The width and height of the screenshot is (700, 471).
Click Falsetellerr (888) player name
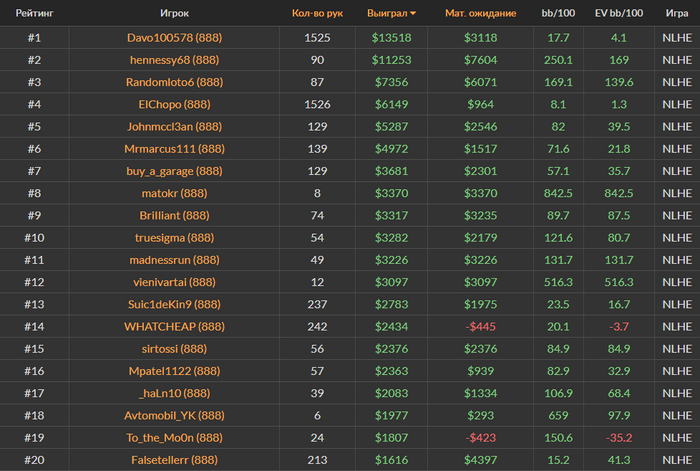pyautogui.click(x=174, y=460)
